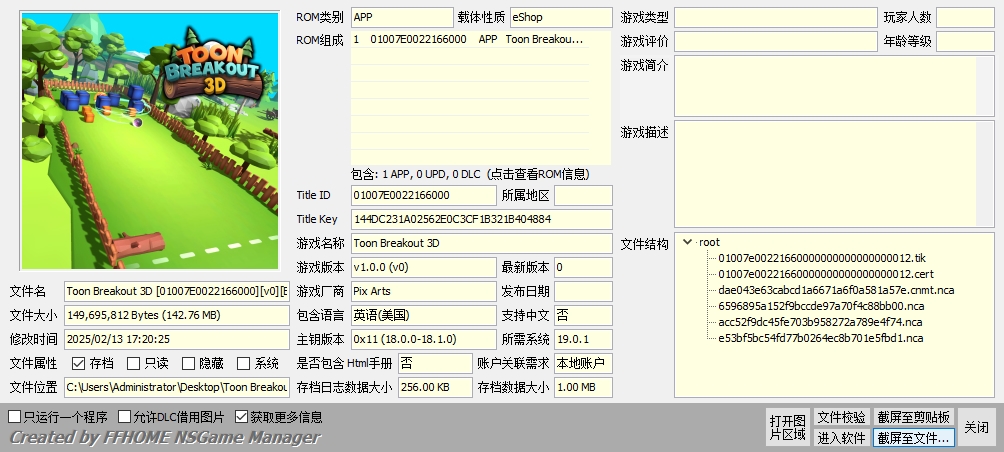This screenshot has width=1004, height=452.
Task: Enable 只运行一个程序 single-instance option
Action: 14,417
